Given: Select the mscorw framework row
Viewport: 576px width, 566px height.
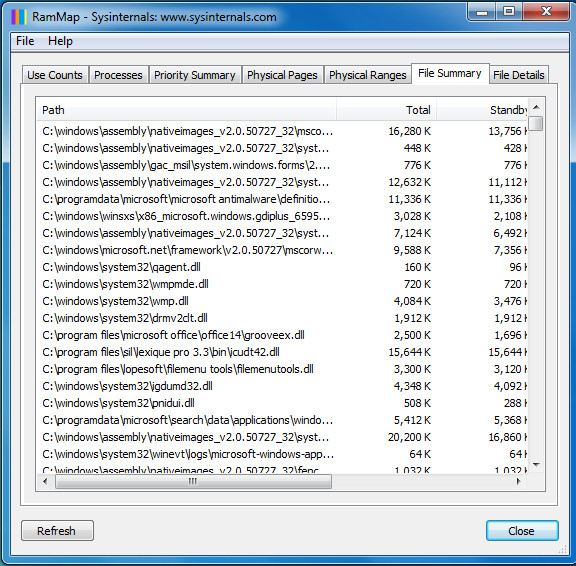Looking at the screenshot, I should coord(282,250).
